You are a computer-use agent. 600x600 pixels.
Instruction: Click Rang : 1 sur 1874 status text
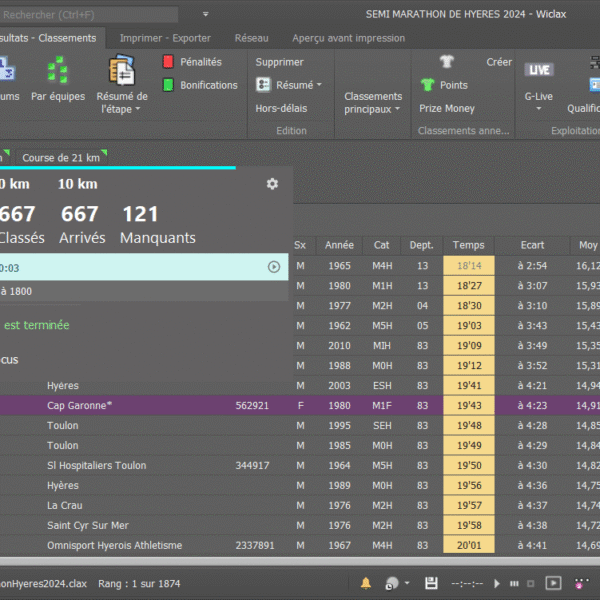click(139, 584)
